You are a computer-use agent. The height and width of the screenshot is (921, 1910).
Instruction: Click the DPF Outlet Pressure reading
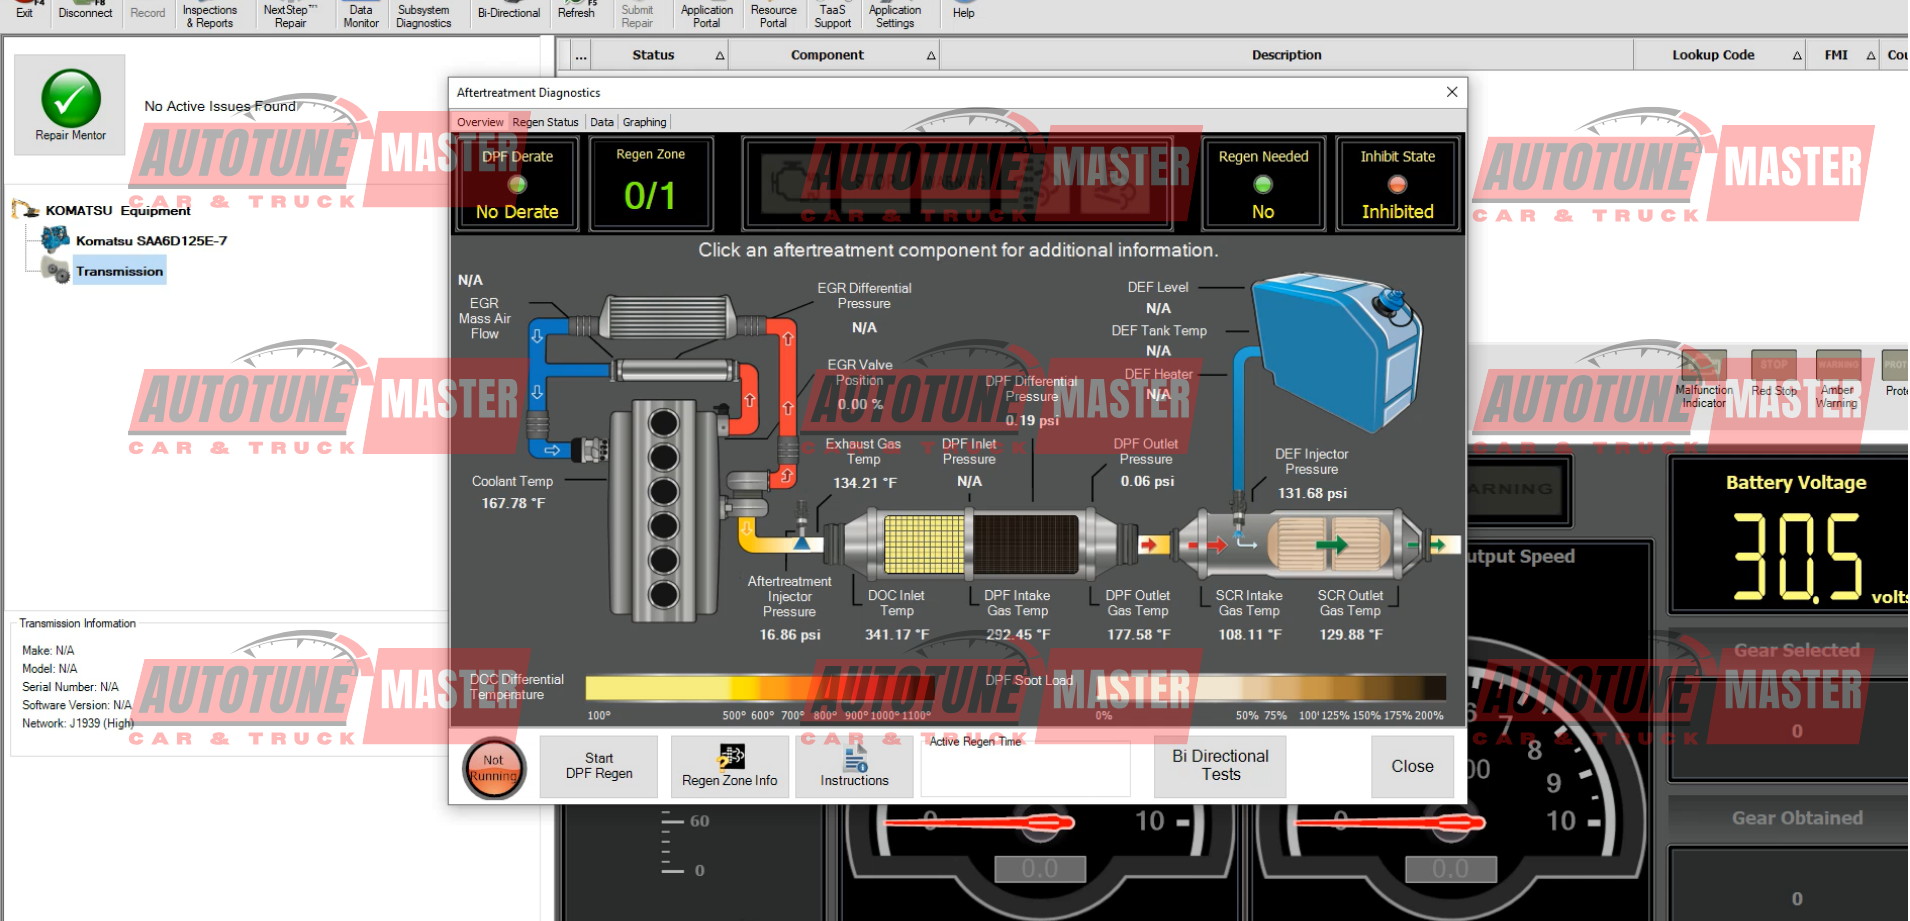[1147, 481]
